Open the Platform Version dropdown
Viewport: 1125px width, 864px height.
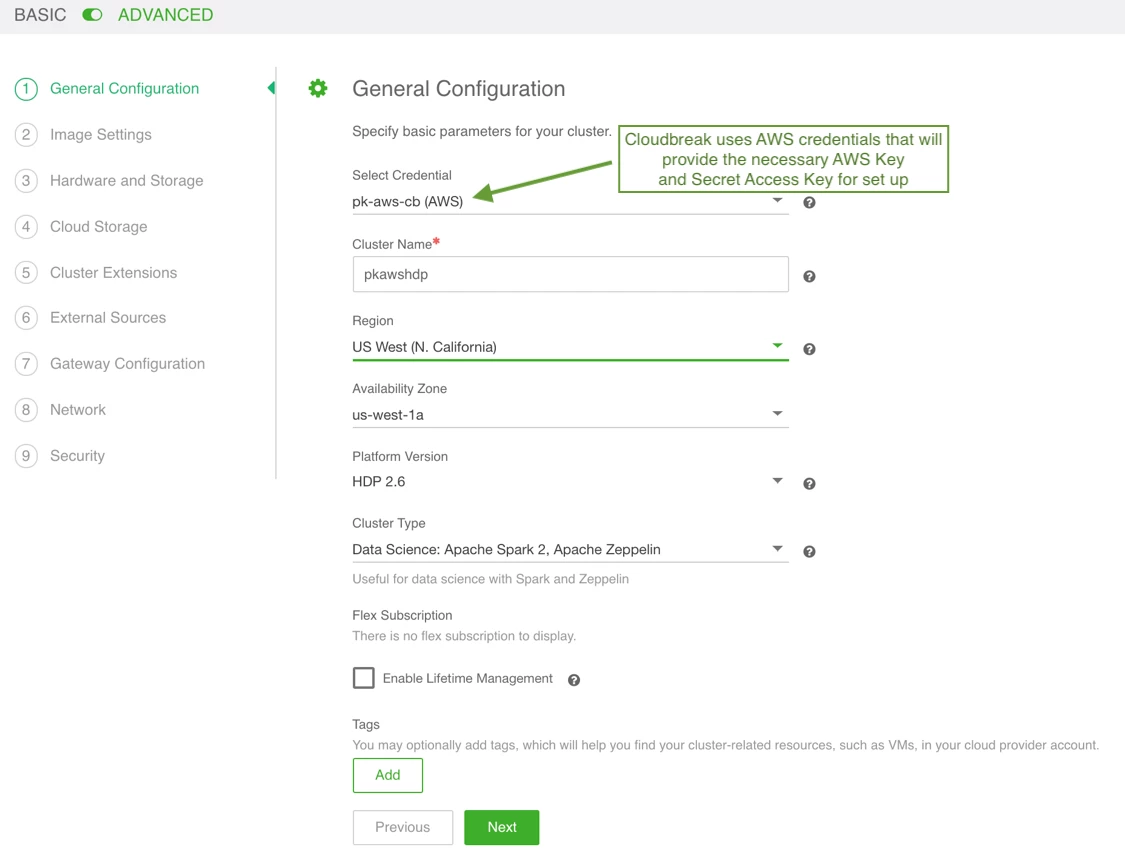pyautogui.click(x=570, y=482)
